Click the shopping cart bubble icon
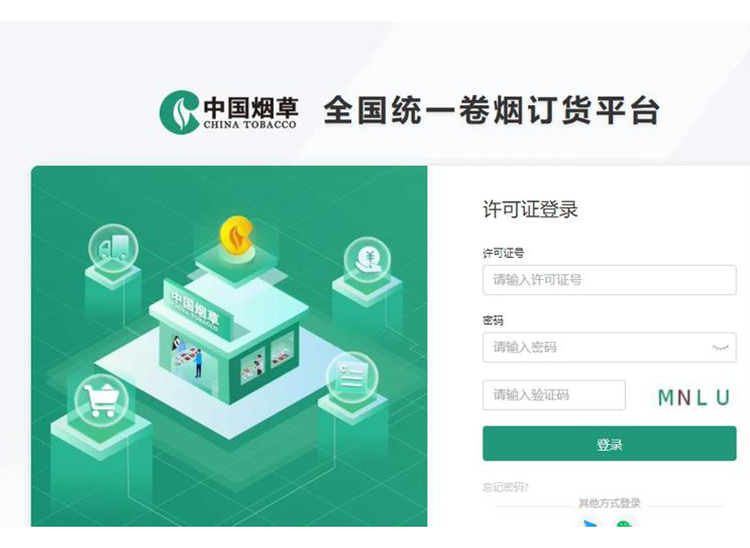Viewport: 750px width, 548px height. (x=101, y=400)
